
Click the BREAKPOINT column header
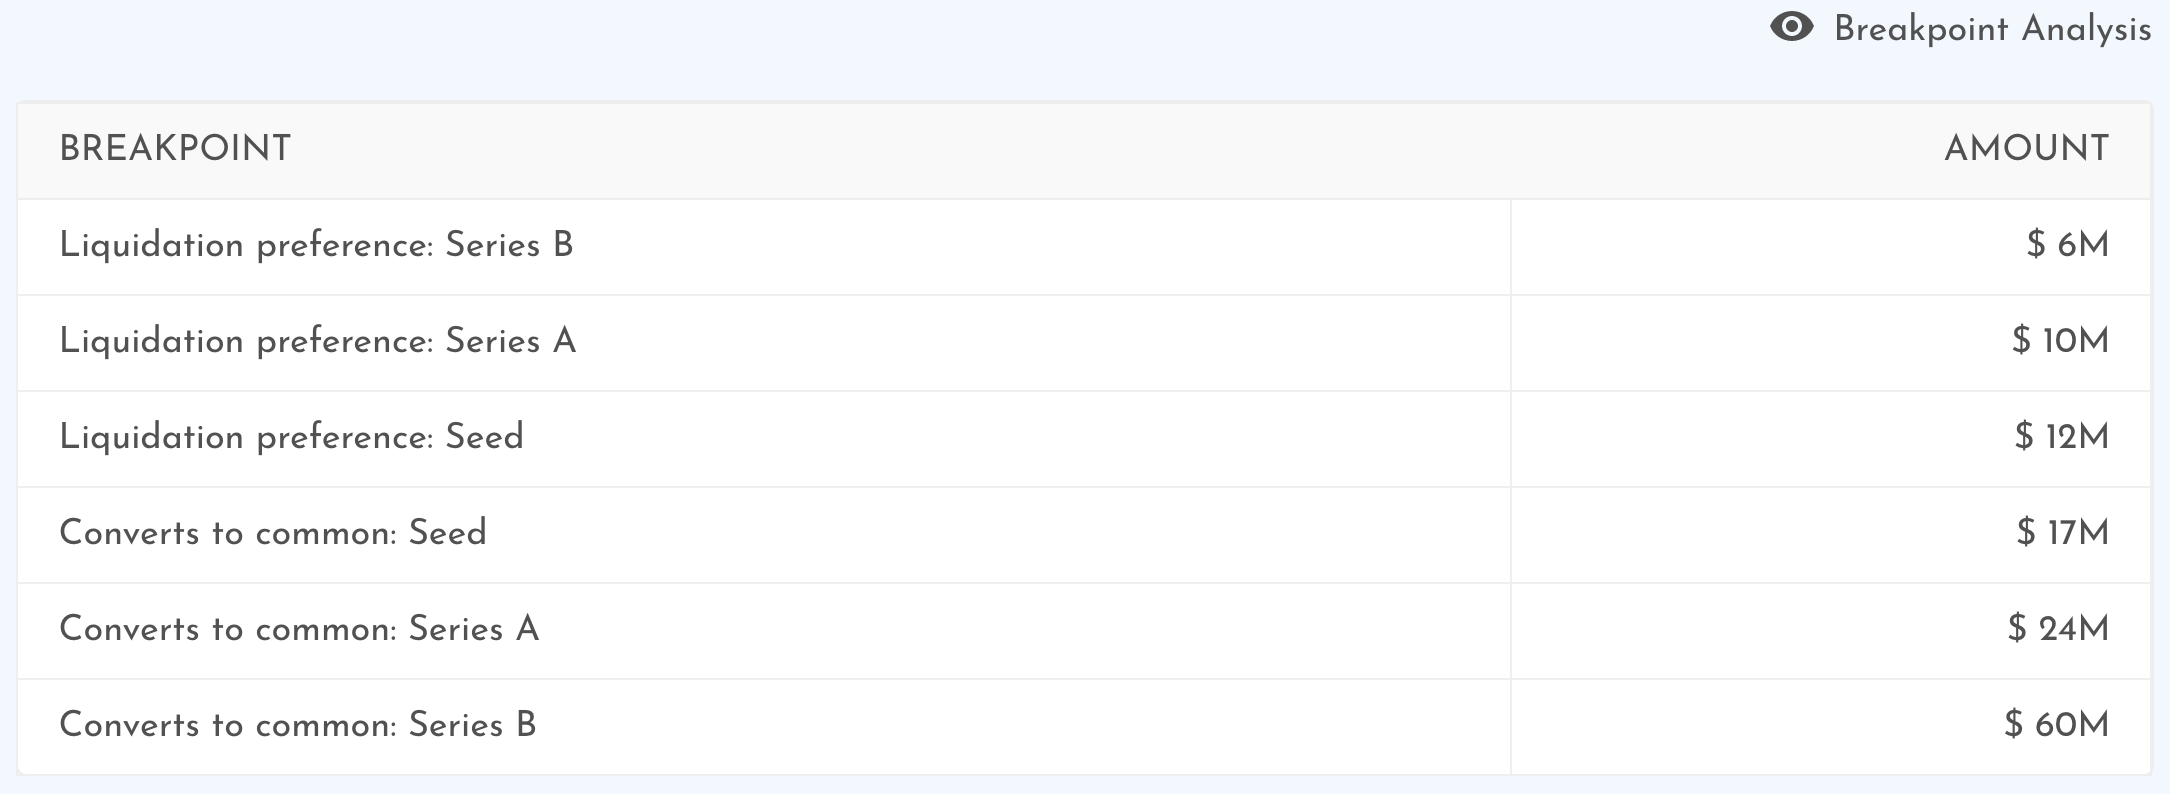[175, 149]
